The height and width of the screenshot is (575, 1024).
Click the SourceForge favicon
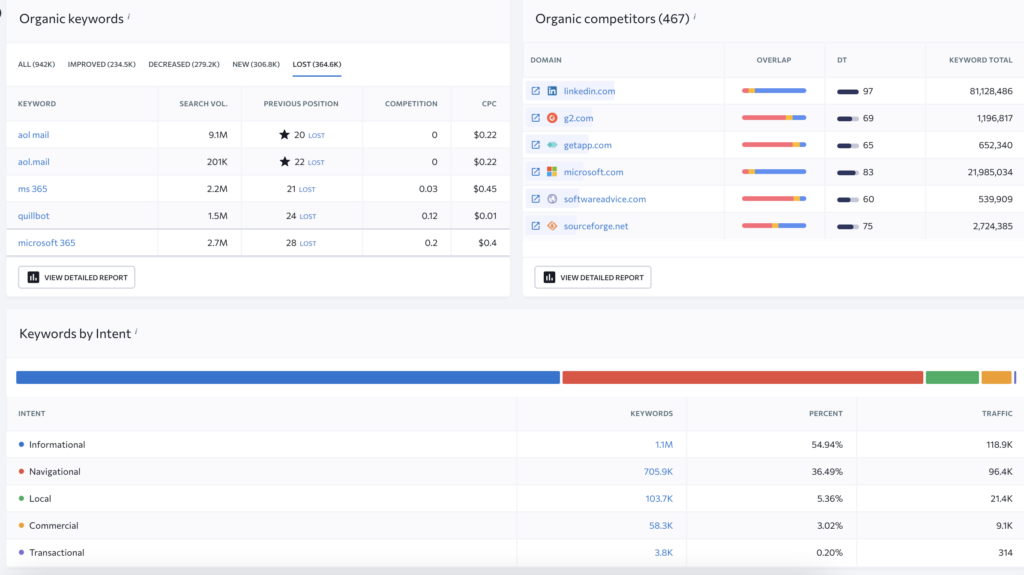(552, 226)
